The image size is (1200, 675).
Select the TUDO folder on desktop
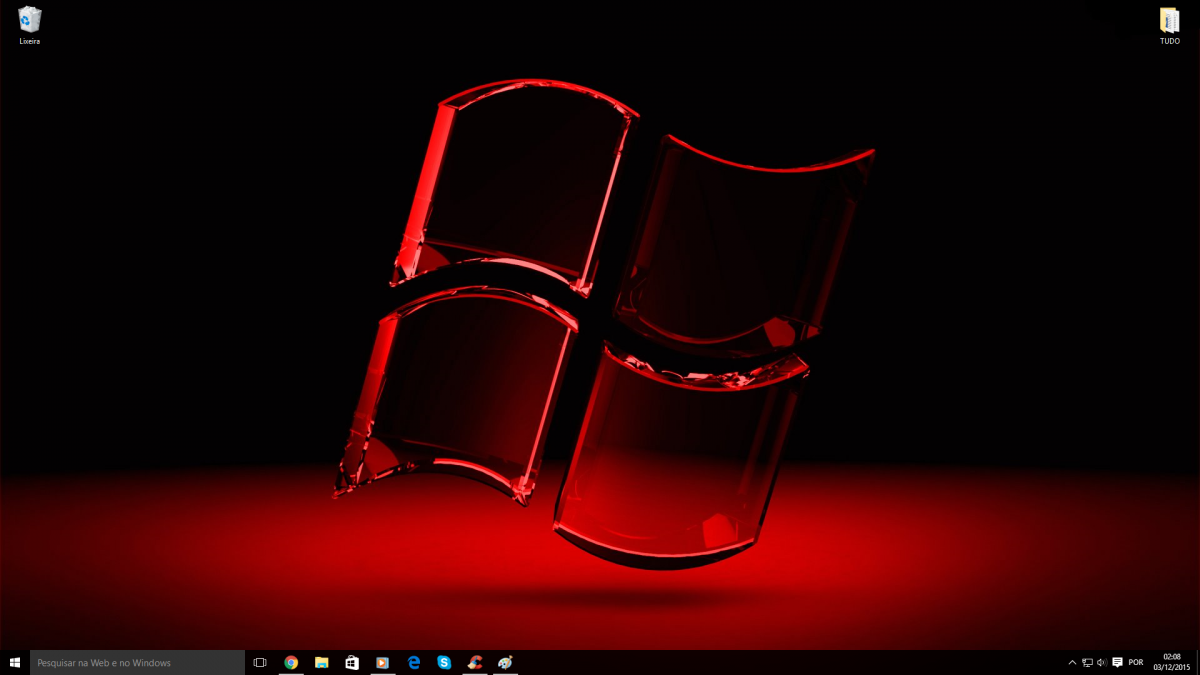1169,25
